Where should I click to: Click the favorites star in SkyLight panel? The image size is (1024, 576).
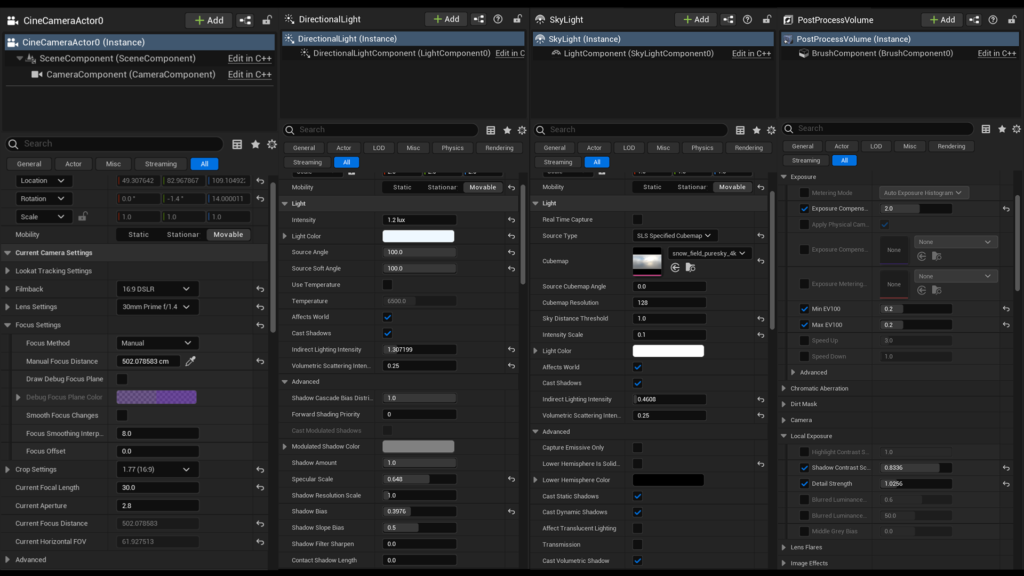[x=757, y=130]
